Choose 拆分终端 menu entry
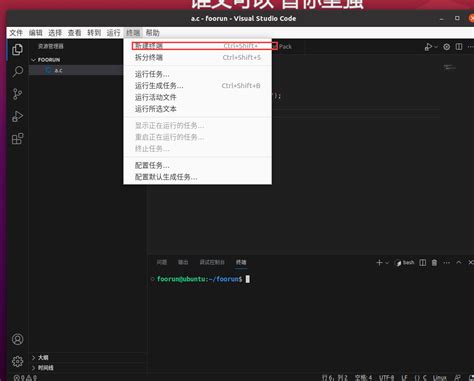Screen dimensions: 474x381 [198, 58]
